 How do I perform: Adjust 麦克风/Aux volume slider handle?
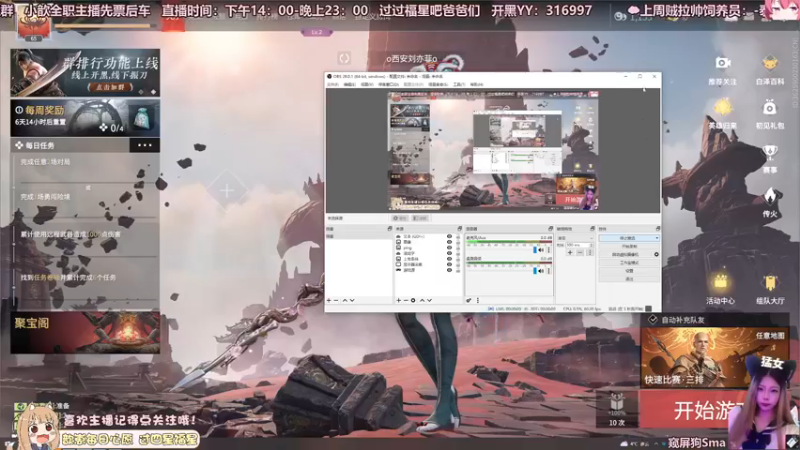[535, 250]
